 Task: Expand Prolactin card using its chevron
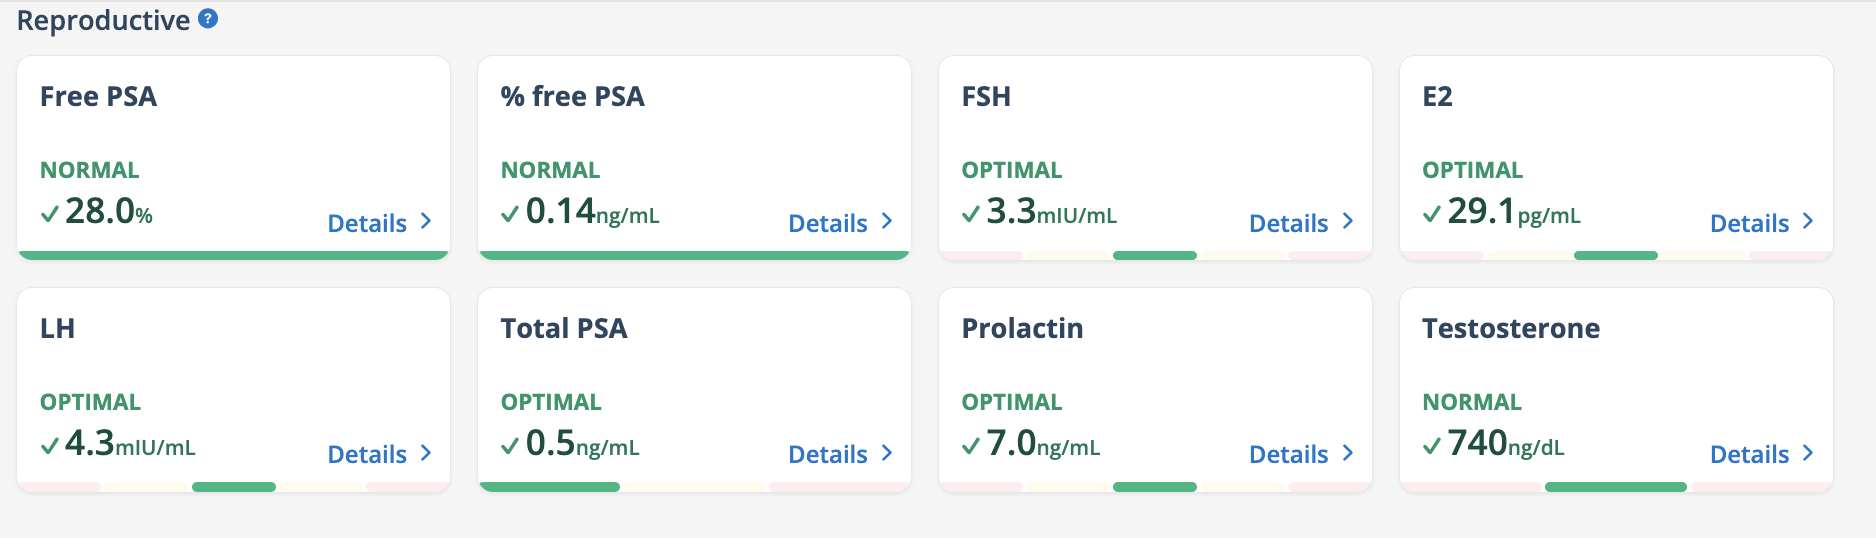[x=1348, y=453]
